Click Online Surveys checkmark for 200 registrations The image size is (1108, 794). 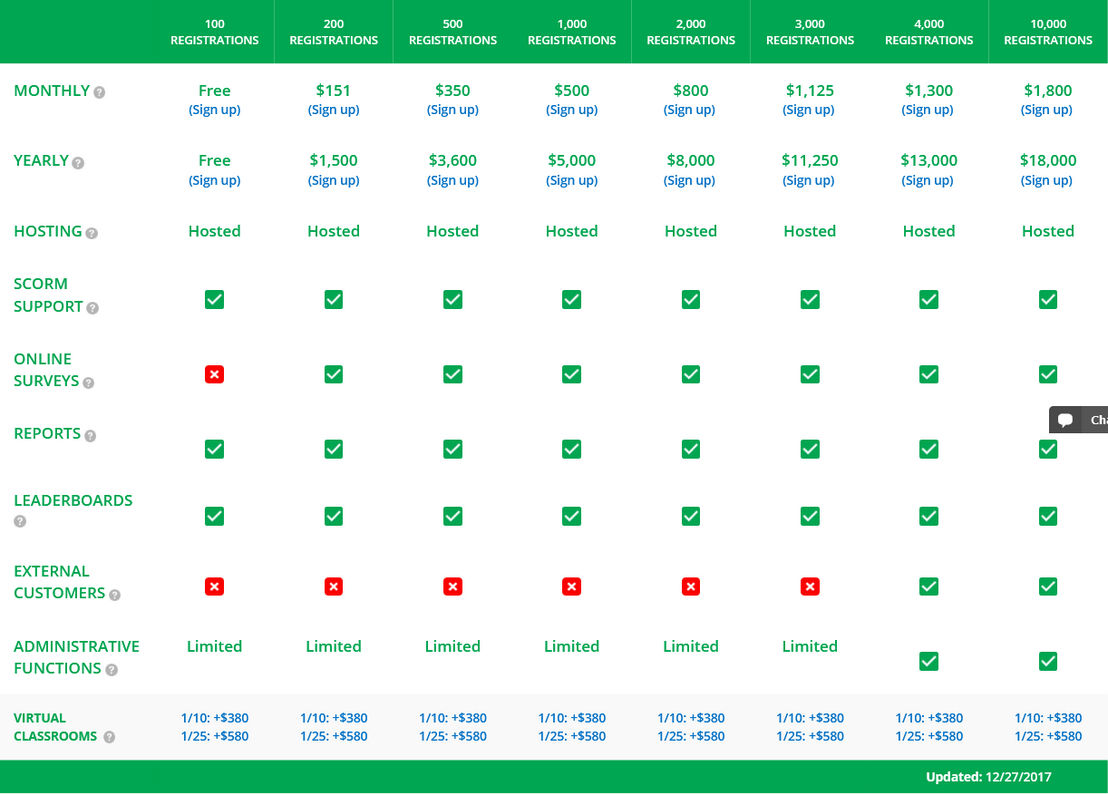click(x=334, y=374)
